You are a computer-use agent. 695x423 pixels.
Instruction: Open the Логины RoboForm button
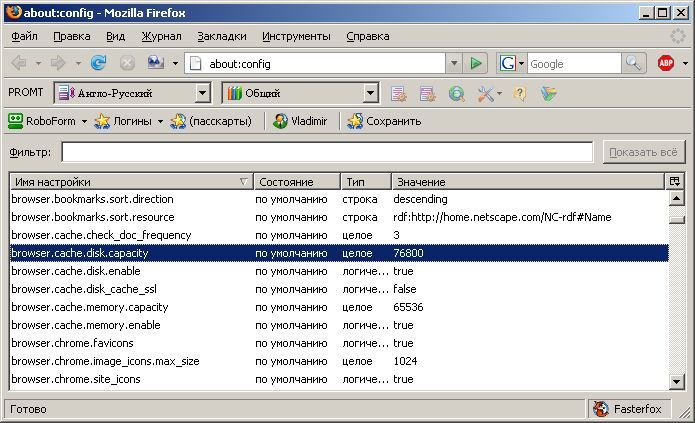[123, 121]
